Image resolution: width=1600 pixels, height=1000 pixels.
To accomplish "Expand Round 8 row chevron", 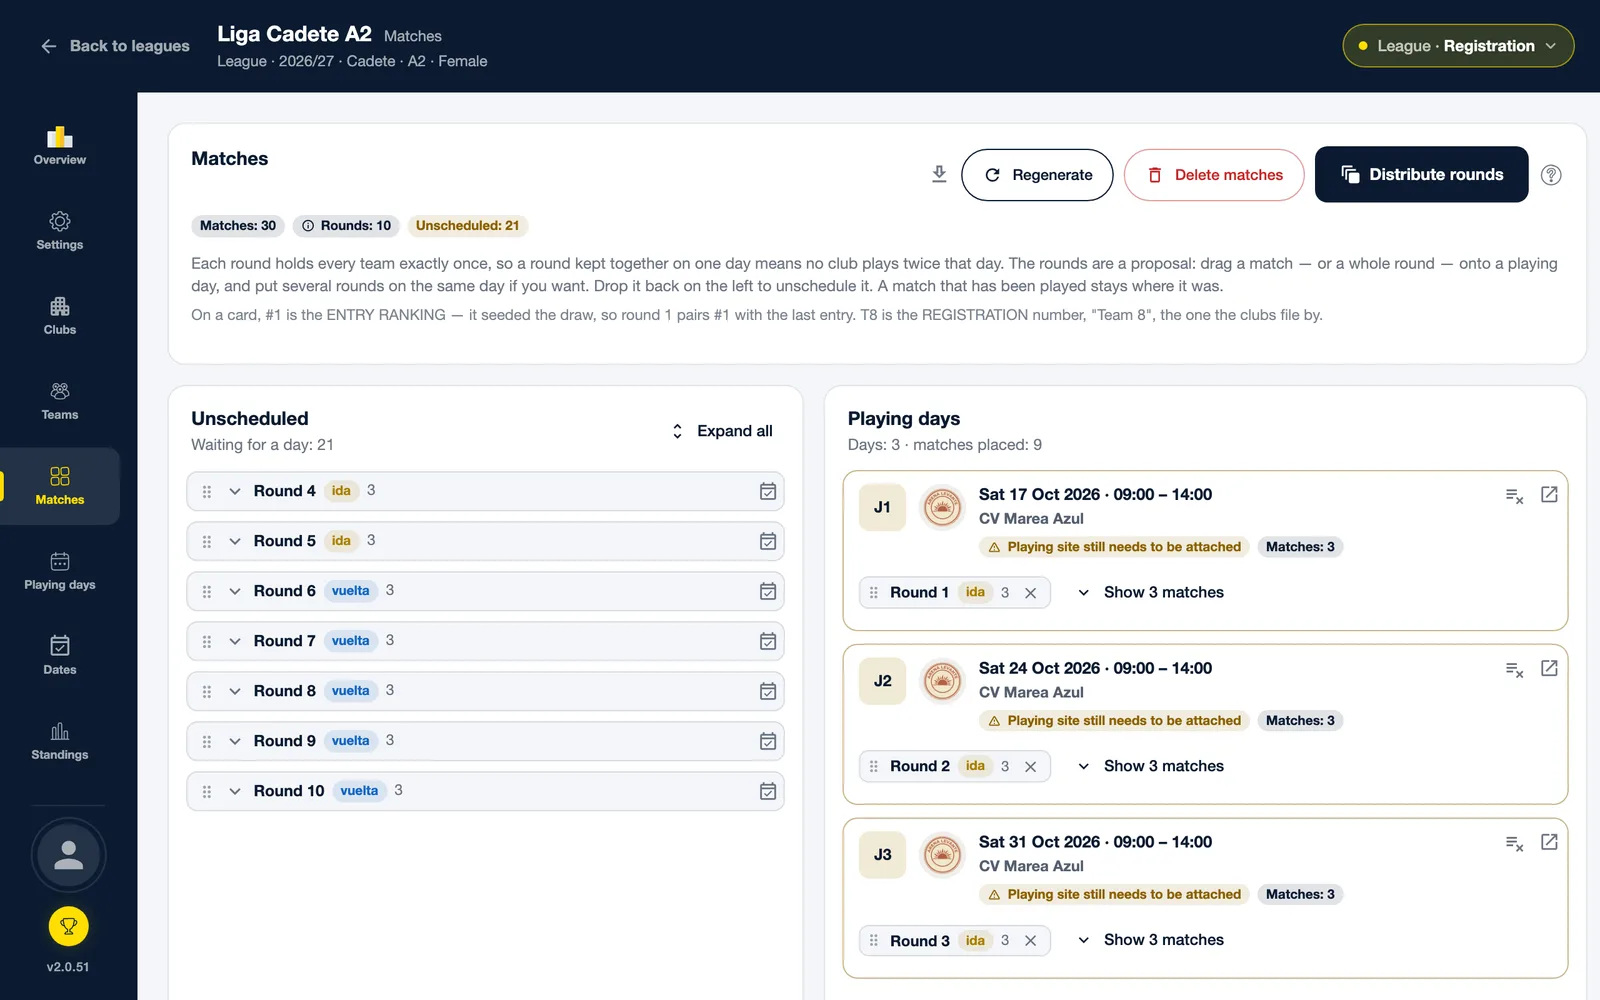I will pyautogui.click(x=235, y=691).
